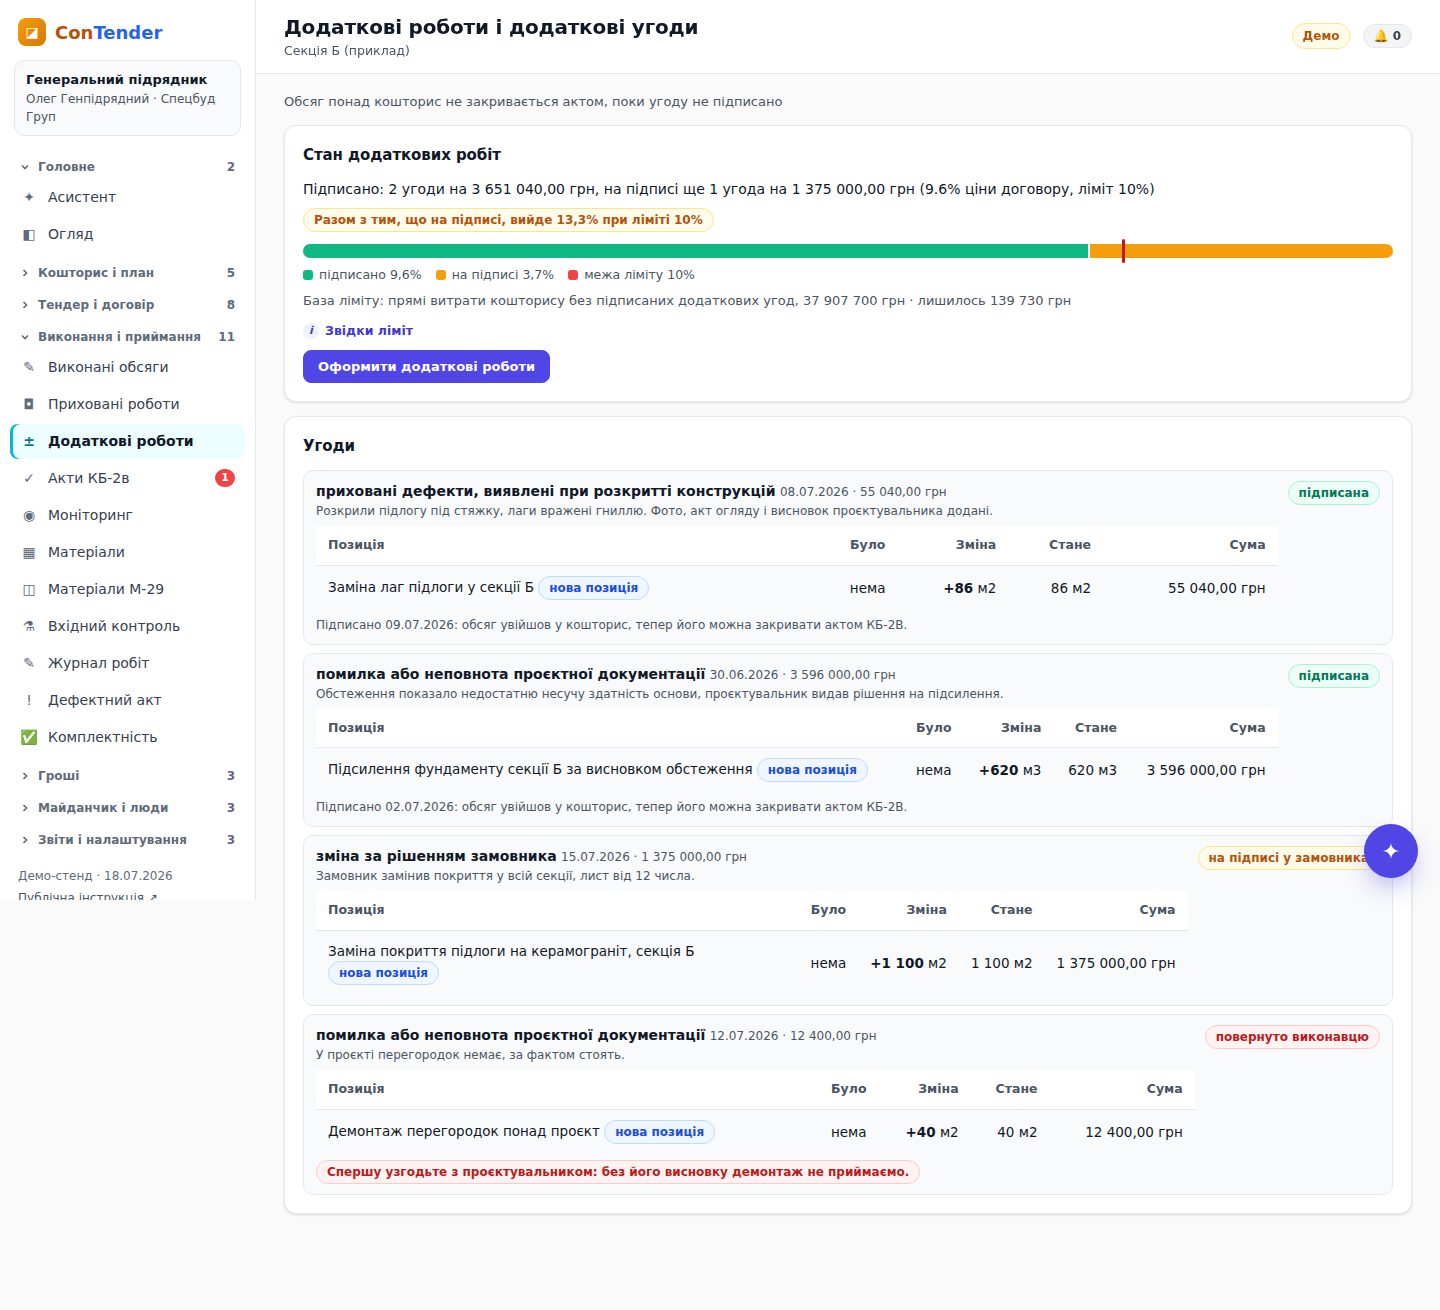The height and width of the screenshot is (1310, 1440).
Task: Click 'нова позиція' tag on Заміна лаг row
Action: tap(593, 588)
